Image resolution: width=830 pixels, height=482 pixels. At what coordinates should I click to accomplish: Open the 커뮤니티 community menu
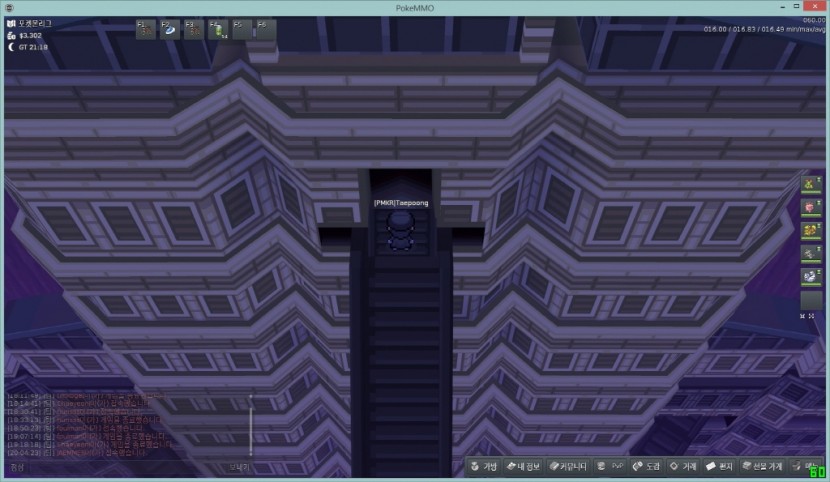coord(568,467)
